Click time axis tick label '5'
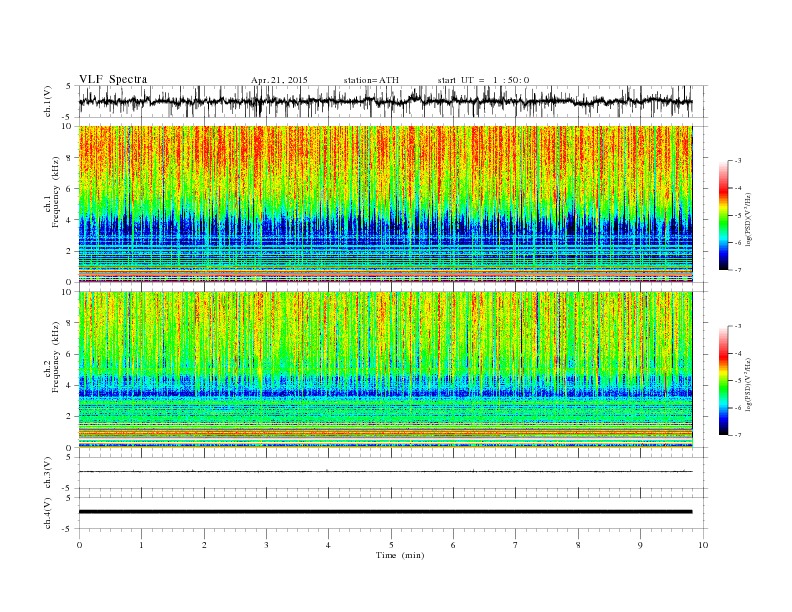Screen dimensions: 792x612 pyautogui.click(x=391, y=545)
